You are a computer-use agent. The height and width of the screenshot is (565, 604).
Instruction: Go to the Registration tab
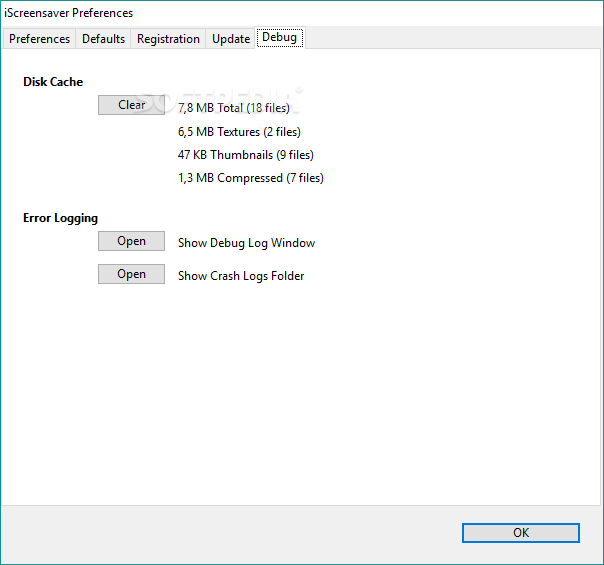168,39
